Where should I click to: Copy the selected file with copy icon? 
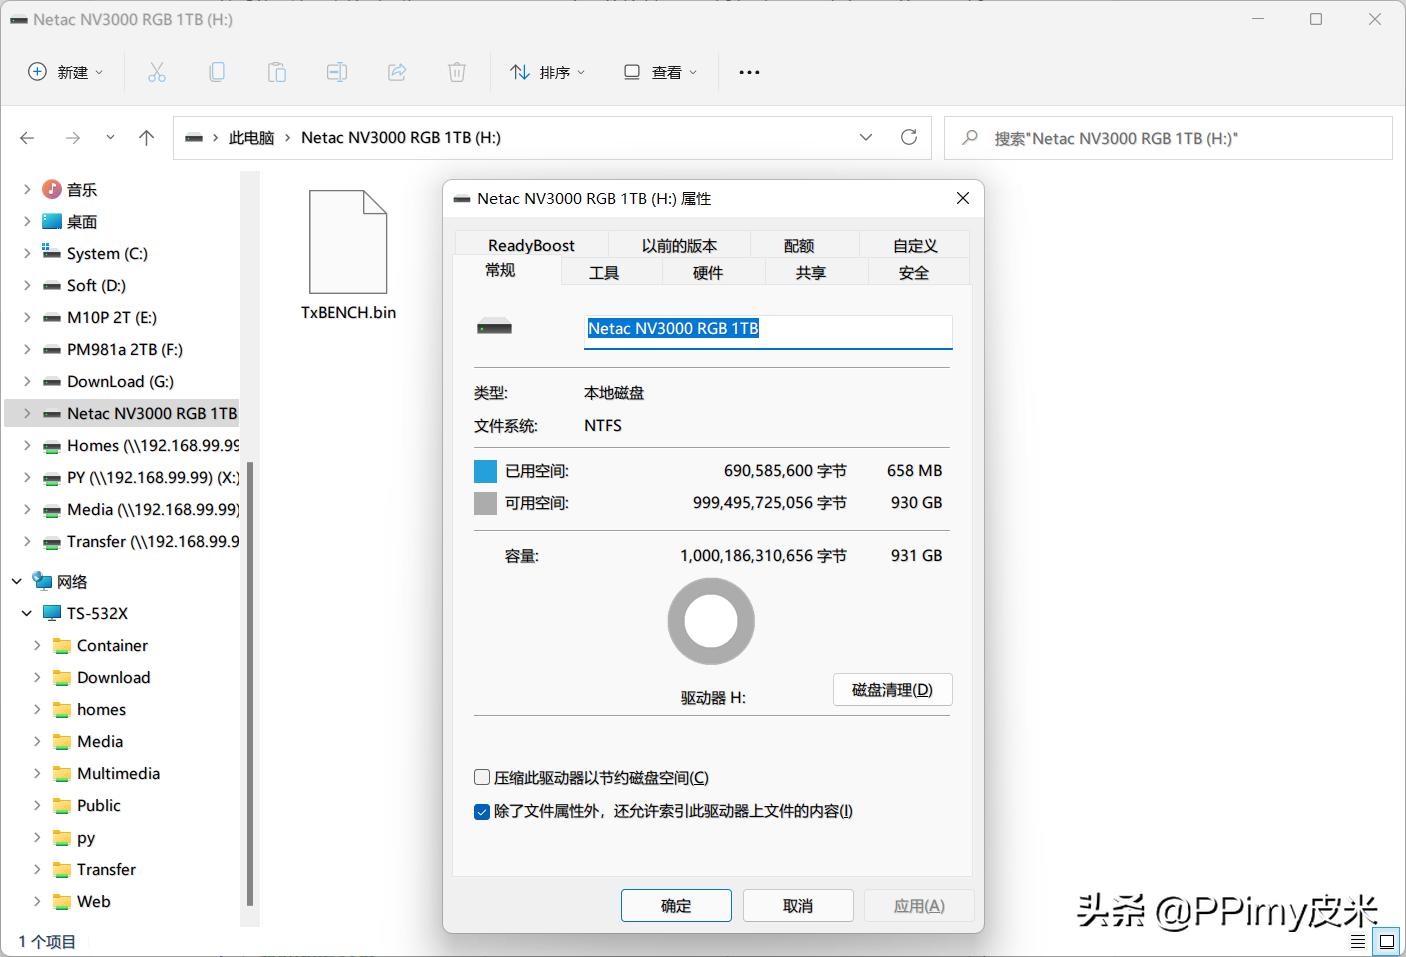[217, 71]
